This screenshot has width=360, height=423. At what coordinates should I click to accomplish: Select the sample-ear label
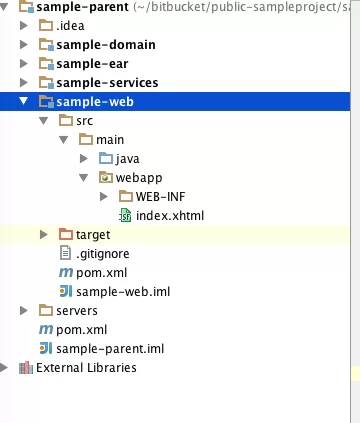(x=92, y=64)
